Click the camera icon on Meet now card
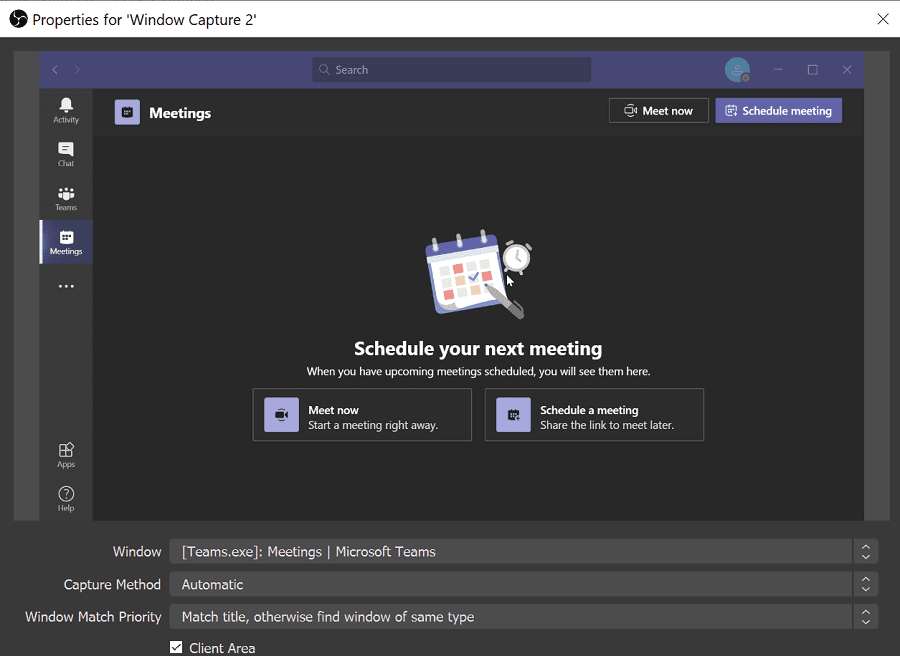 click(x=281, y=415)
